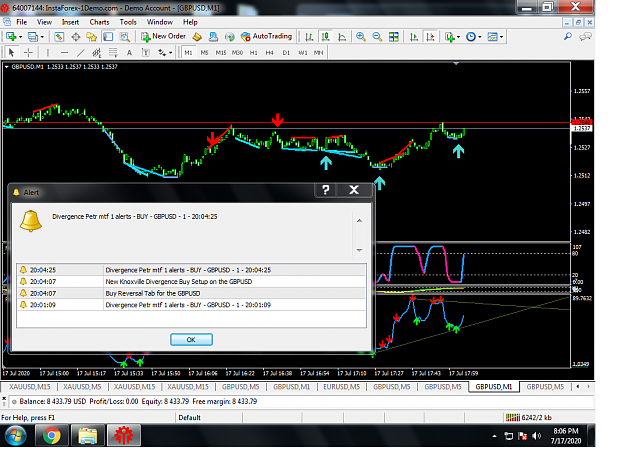Zoom out of the chart
The image size is (625, 469).
pos(377,37)
